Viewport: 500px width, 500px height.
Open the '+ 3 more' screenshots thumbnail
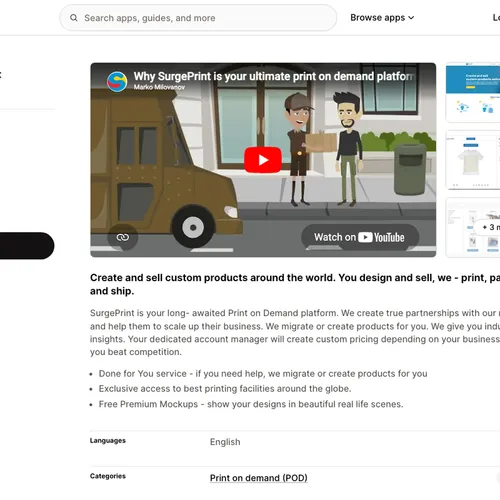(x=473, y=227)
